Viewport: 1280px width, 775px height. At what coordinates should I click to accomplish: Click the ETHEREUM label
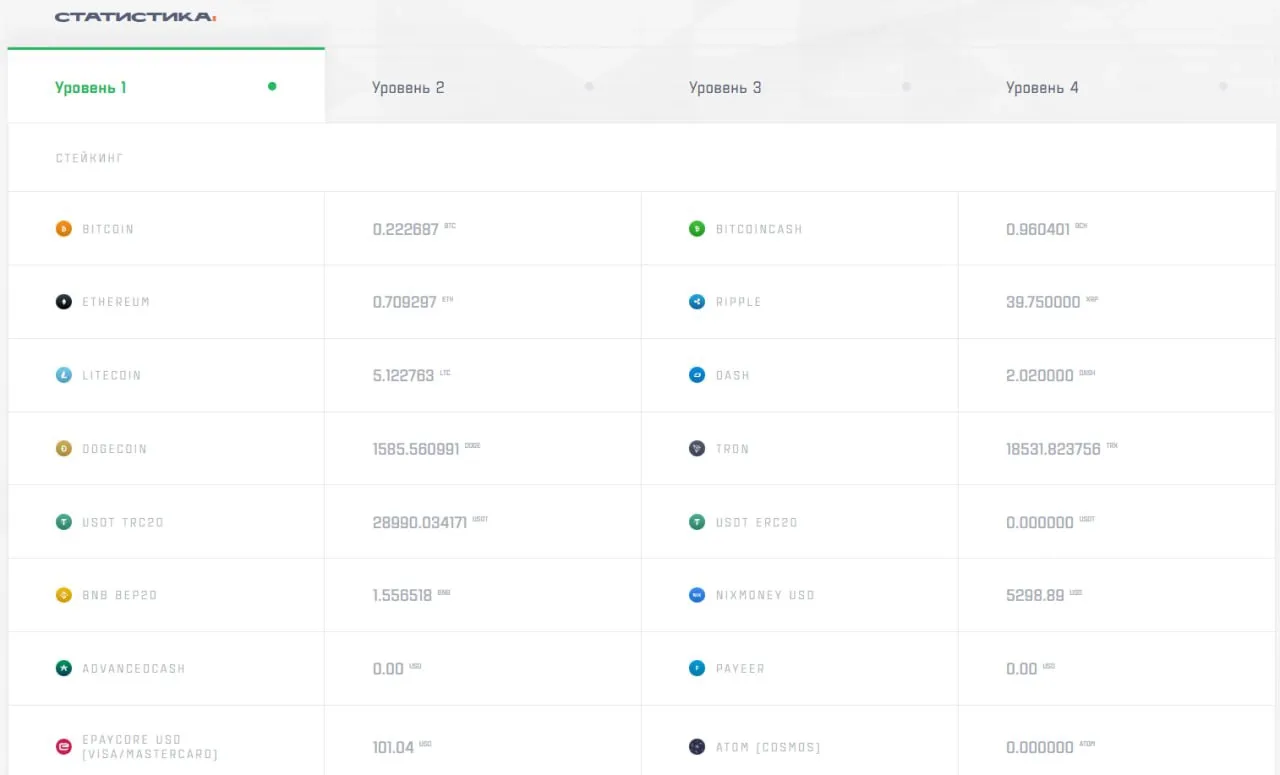pyautogui.click(x=116, y=302)
